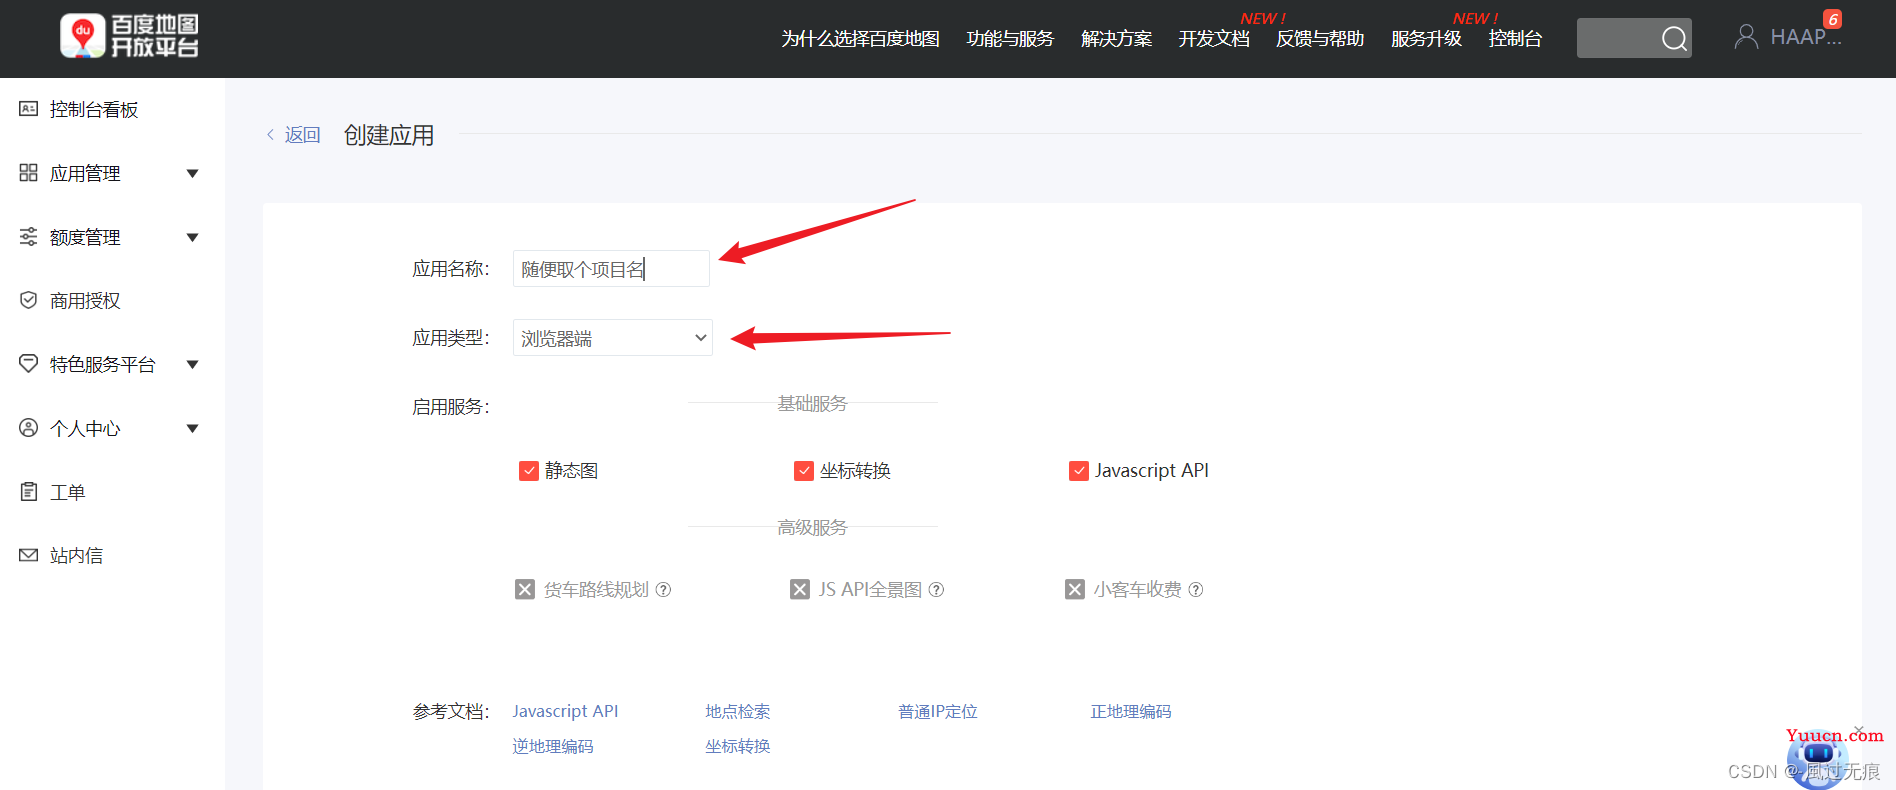Viewport: 1896px width, 790px height.
Task: Expand the 特色服务平台 sidebar arrow
Action: [193, 365]
